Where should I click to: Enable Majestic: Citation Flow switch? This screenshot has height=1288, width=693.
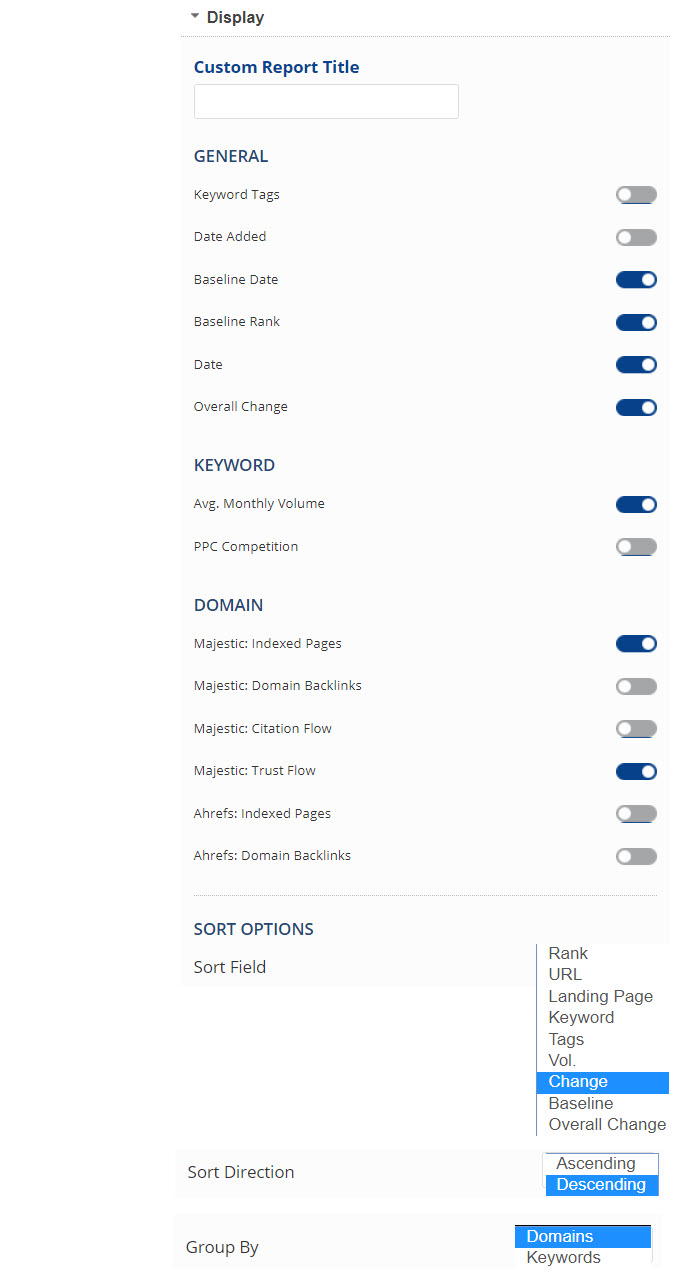point(636,729)
